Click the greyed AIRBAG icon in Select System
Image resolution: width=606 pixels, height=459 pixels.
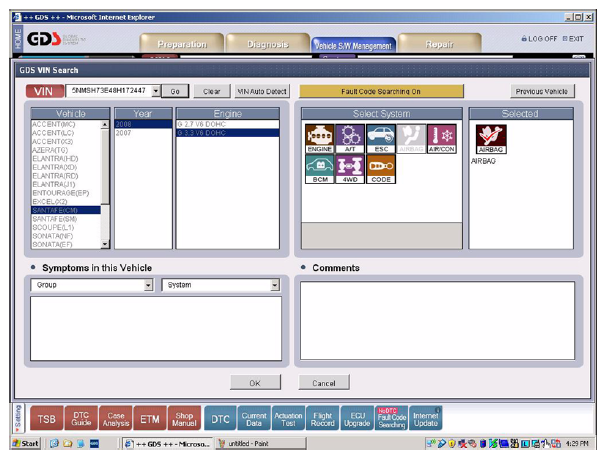pyautogui.click(x=411, y=139)
